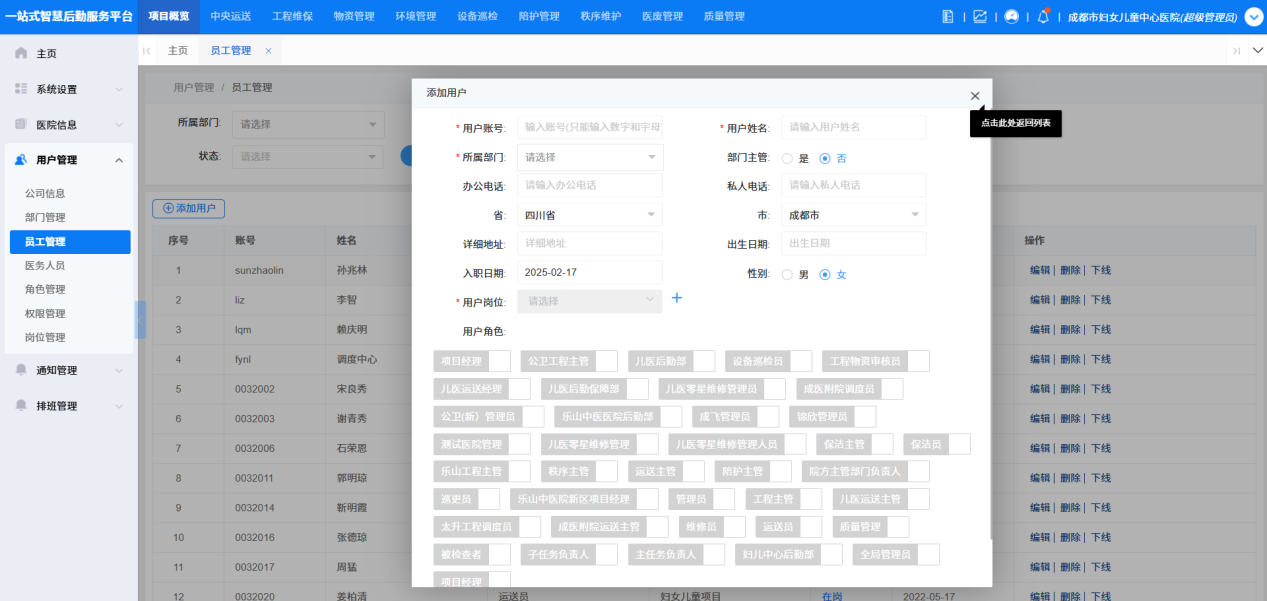Focus the 用户账号 input field
Viewport: 1267px width, 601px height.
(x=590, y=128)
